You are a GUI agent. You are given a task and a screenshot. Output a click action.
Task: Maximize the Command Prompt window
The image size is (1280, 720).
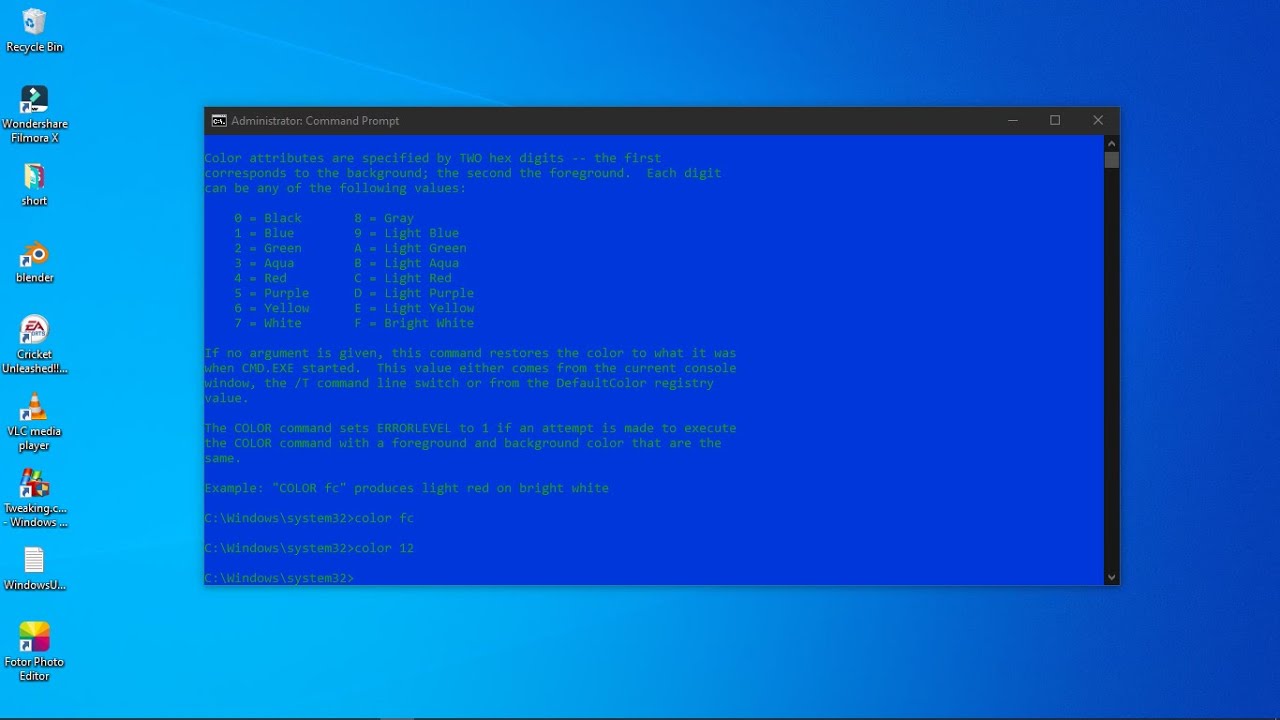coord(1055,121)
